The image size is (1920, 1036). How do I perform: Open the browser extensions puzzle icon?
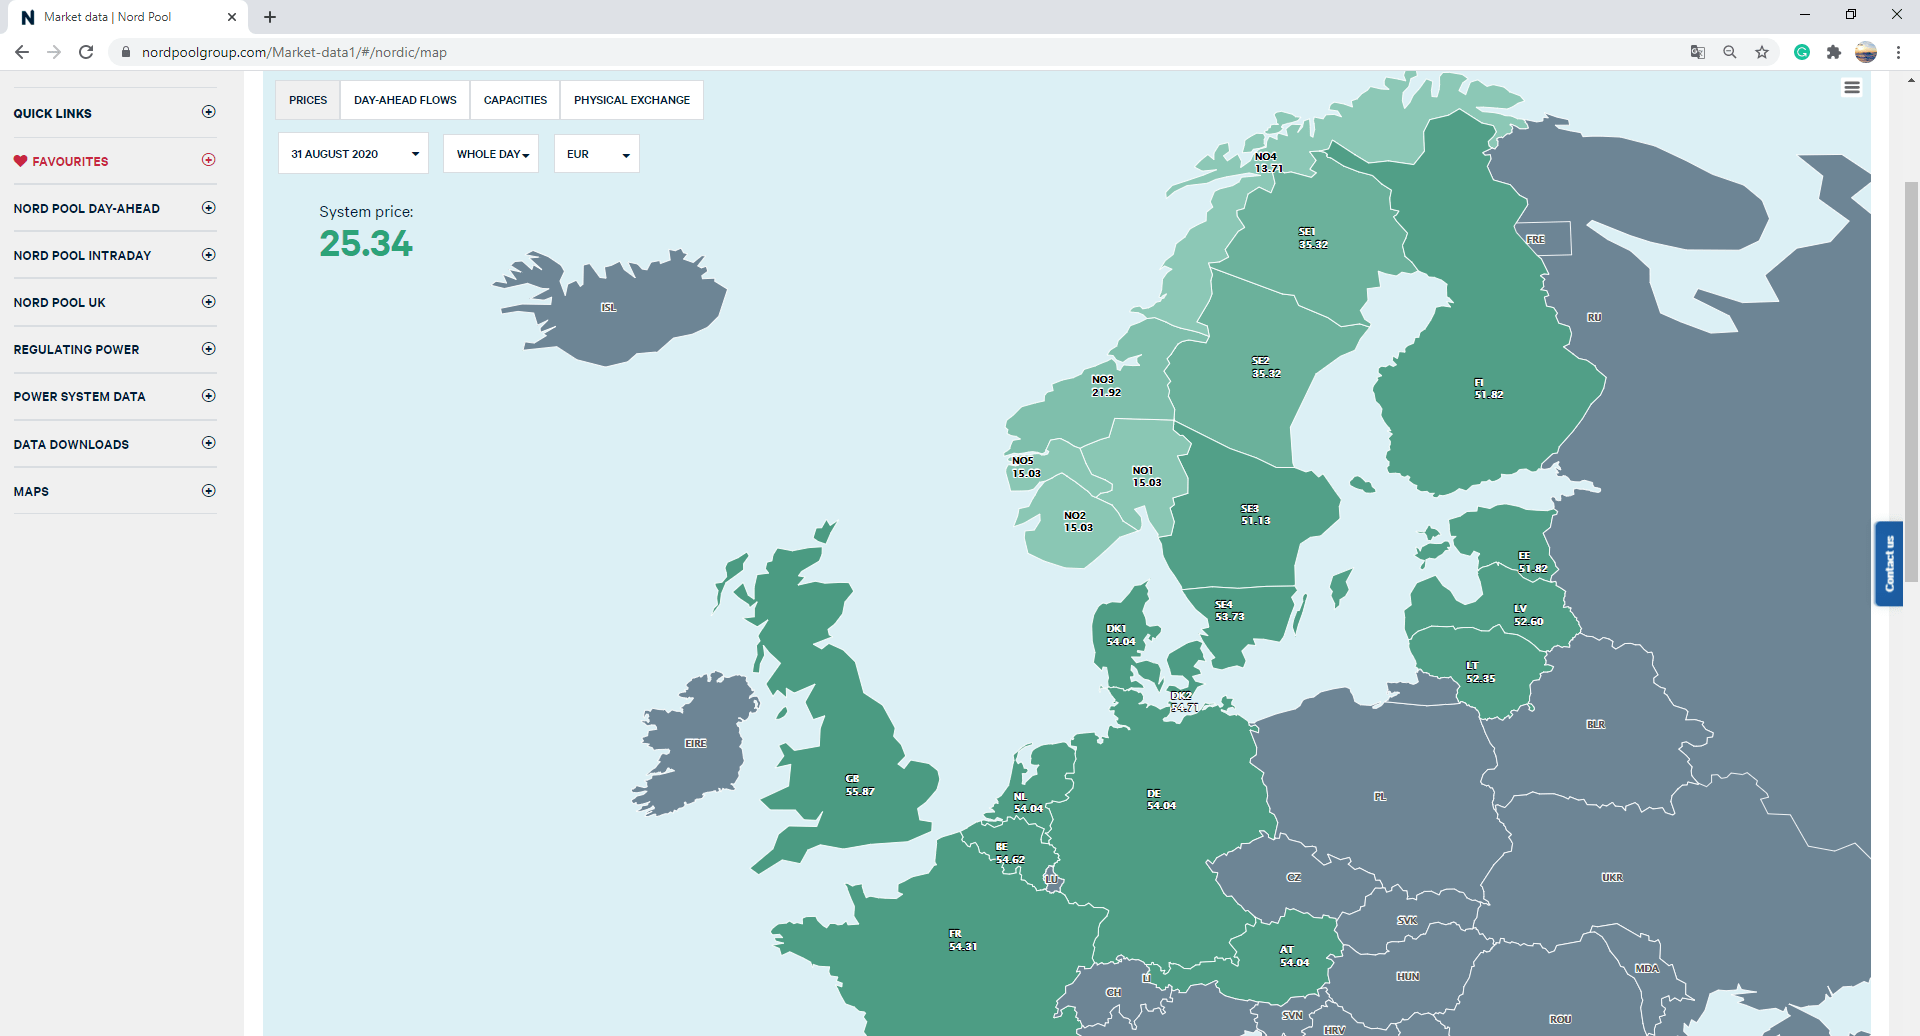(1833, 52)
